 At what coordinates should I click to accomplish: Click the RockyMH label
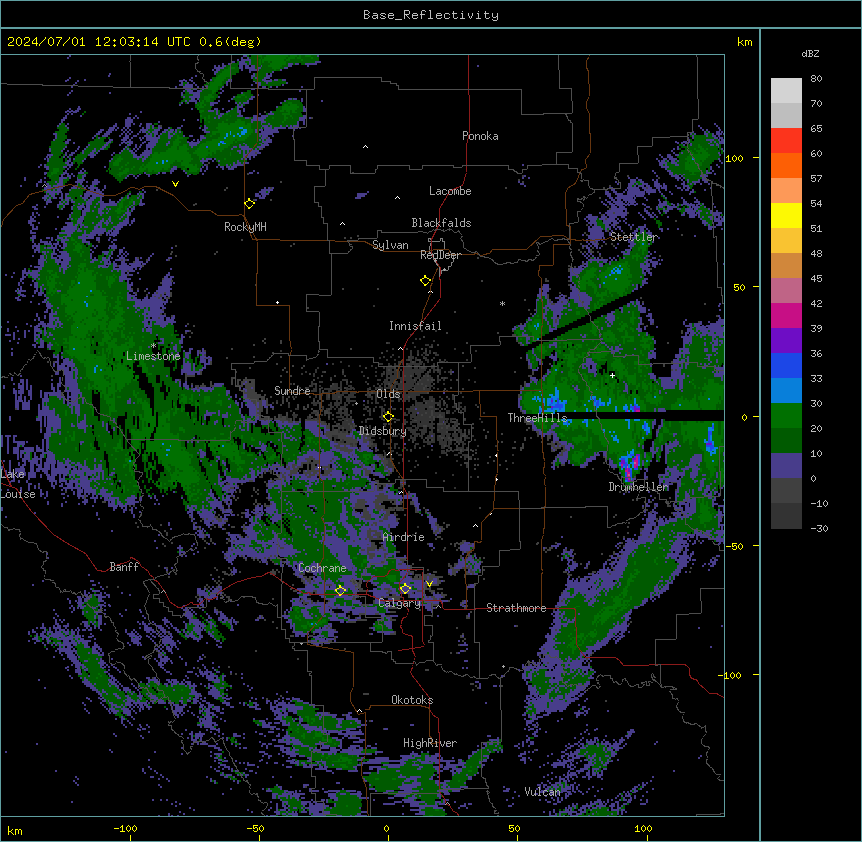(x=245, y=227)
